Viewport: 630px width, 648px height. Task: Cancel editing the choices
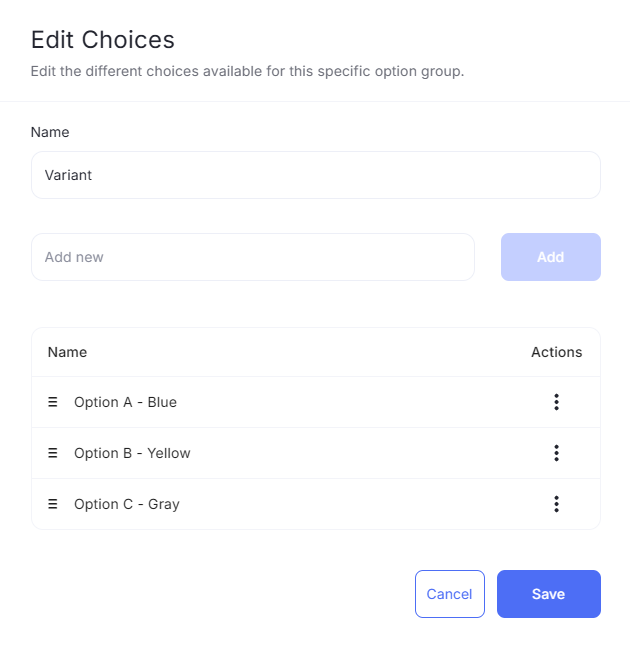450,594
